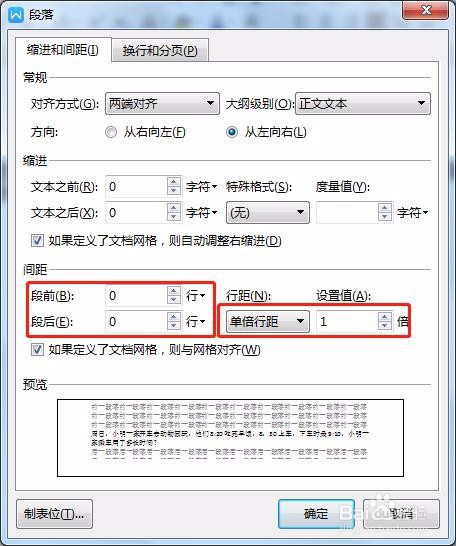Screen dimensions: 456x546
Task: Switch to the 换行和分页(P) tab
Action: (160, 50)
